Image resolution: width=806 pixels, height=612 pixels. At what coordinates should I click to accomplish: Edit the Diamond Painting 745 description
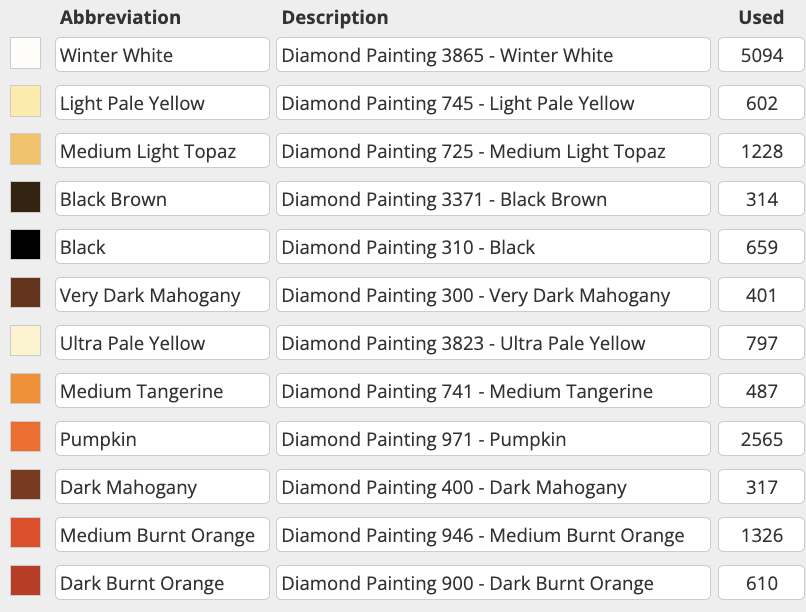pyautogui.click(x=493, y=103)
